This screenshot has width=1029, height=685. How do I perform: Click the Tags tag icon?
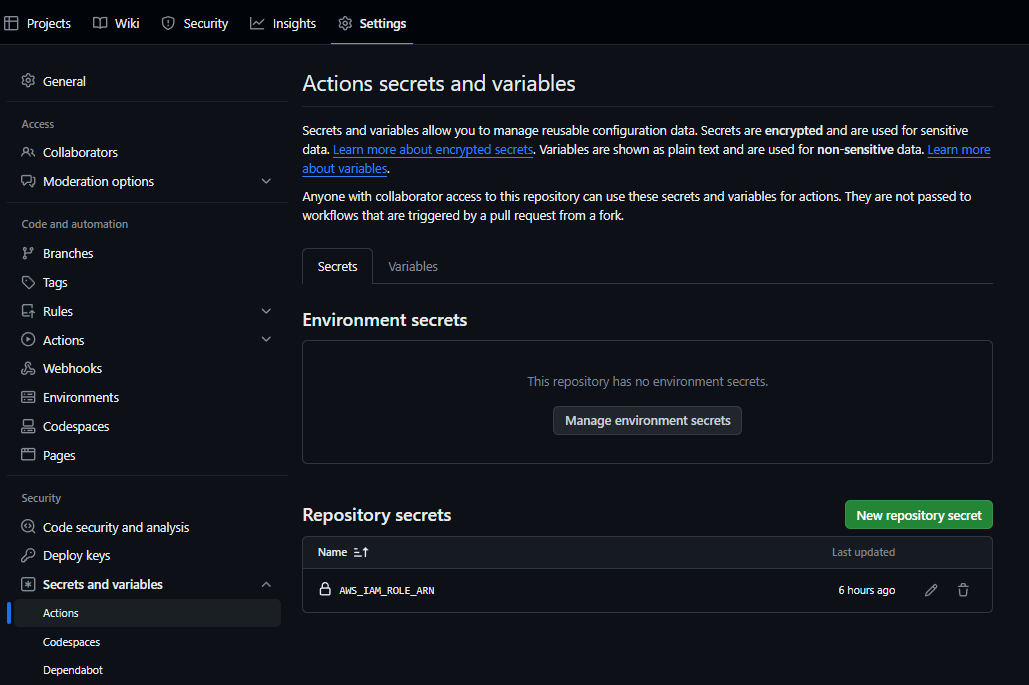point(28,282)
